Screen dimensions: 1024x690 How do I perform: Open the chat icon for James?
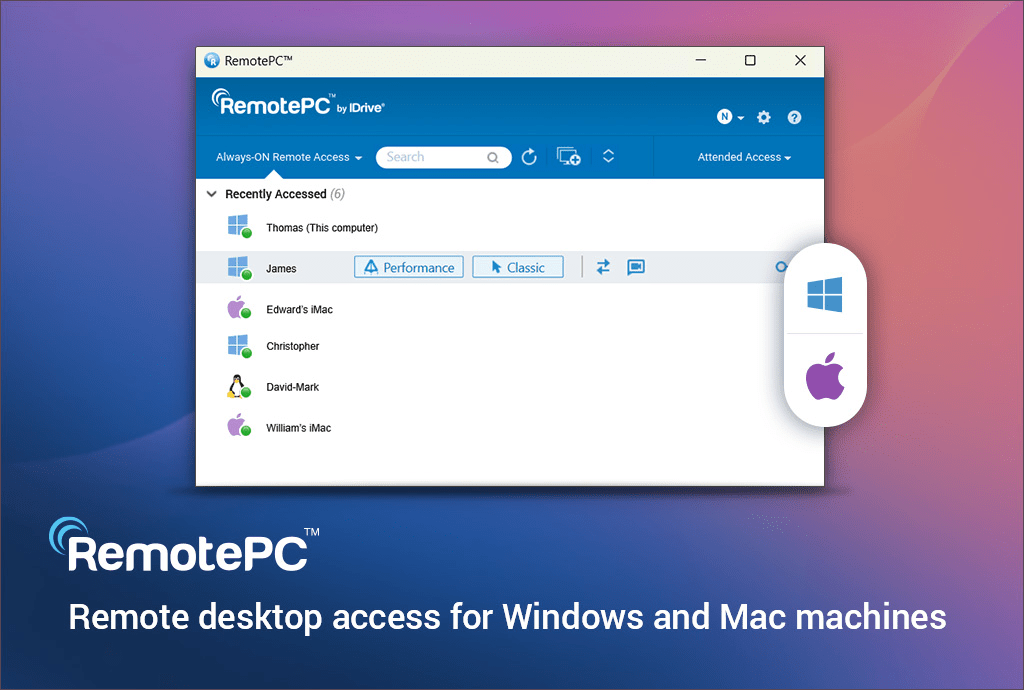pos(636,267)
